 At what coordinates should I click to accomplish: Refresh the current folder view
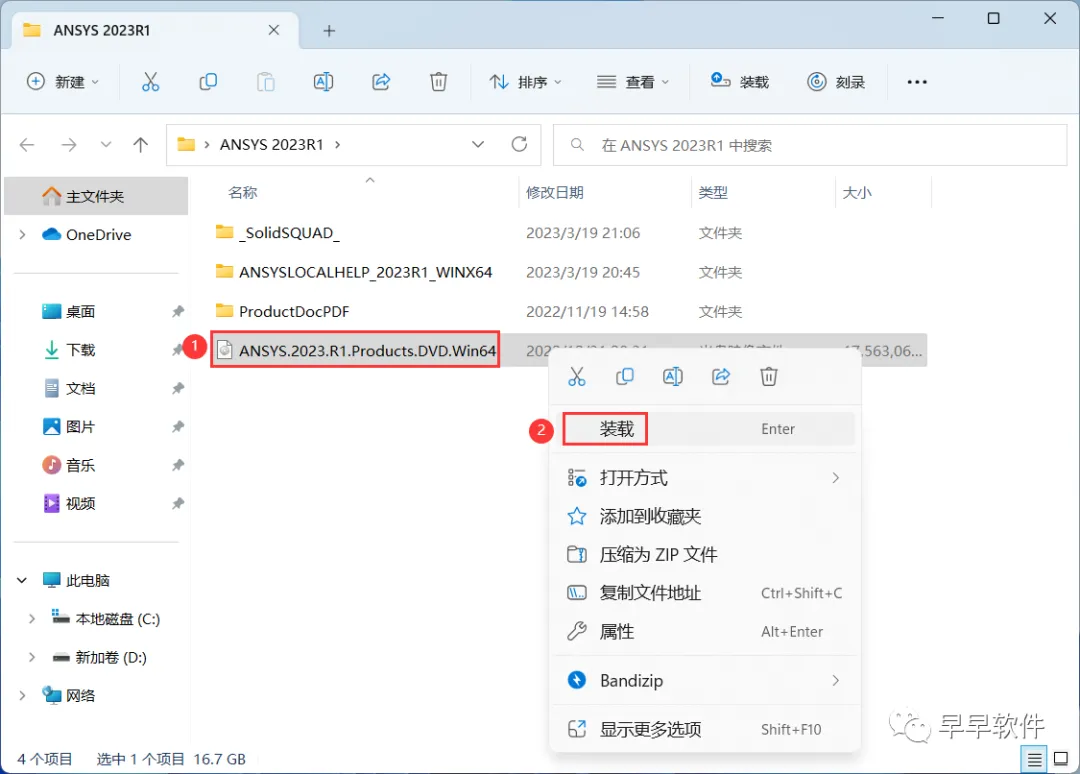coord(519,144)
